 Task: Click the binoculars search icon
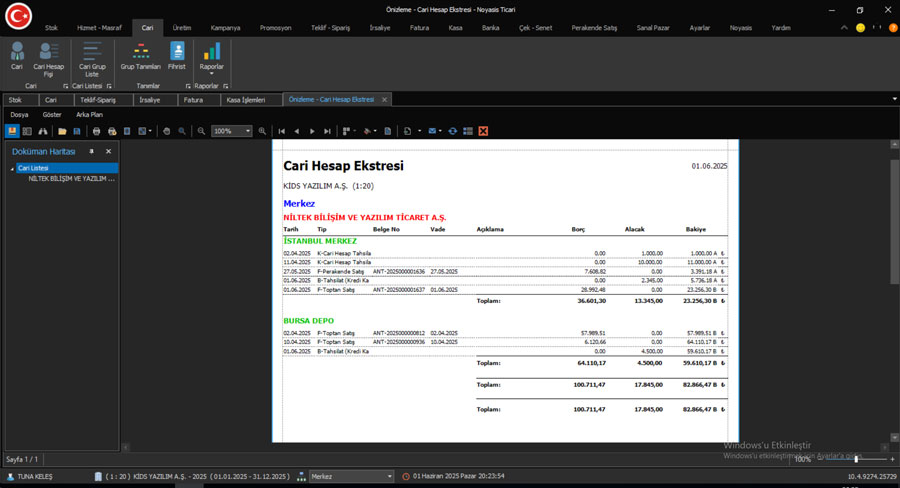[x=42, y=131]
